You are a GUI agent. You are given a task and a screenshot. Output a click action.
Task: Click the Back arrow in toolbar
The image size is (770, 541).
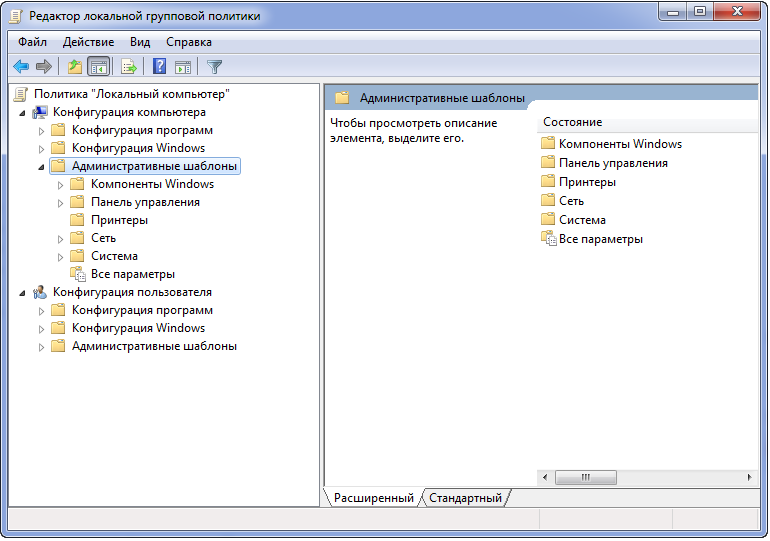tap(21, 67)
